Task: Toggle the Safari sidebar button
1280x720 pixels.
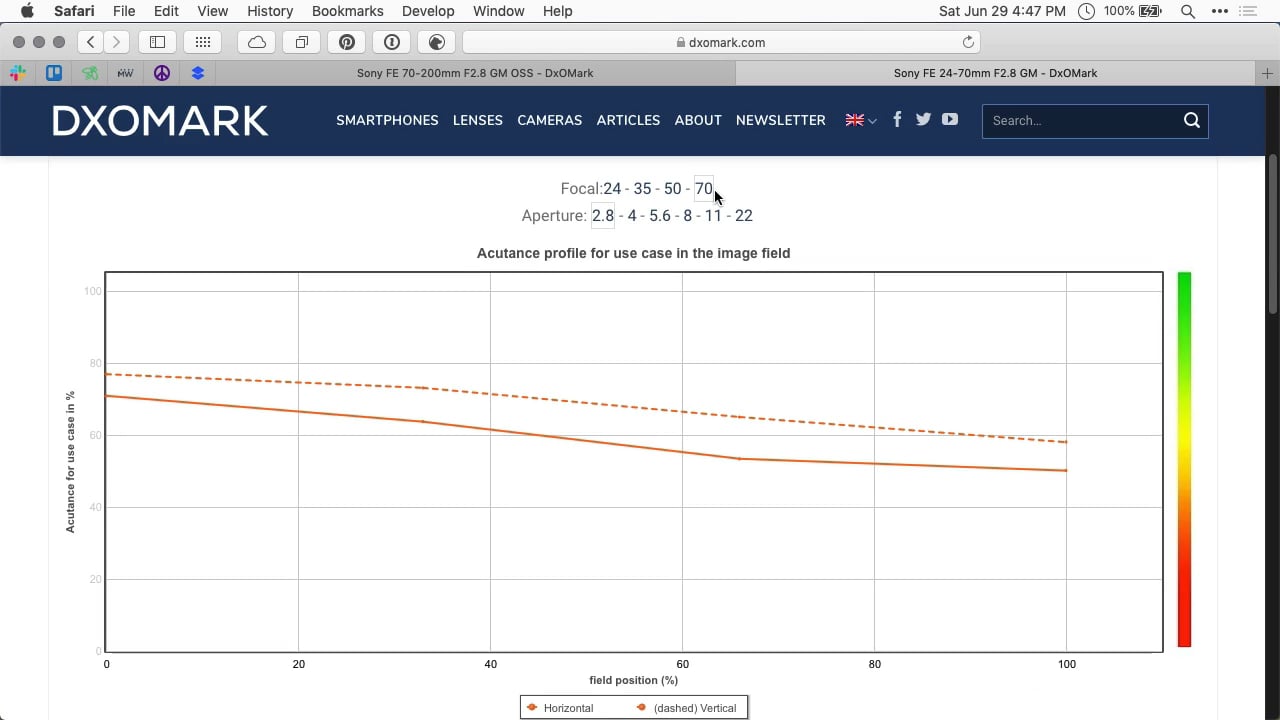Action: click(x=157, y=42)
